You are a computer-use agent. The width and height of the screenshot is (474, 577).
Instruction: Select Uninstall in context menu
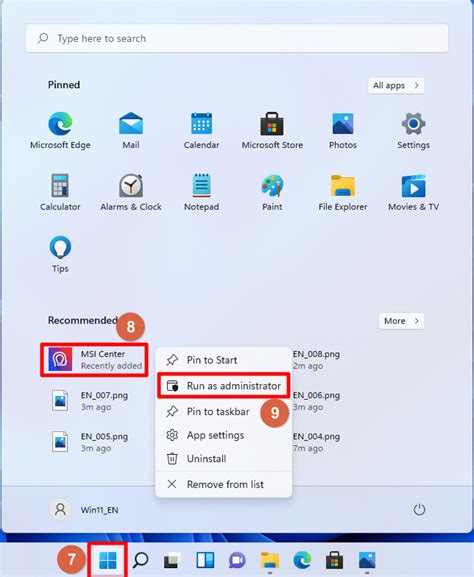[x=224, y=459]
